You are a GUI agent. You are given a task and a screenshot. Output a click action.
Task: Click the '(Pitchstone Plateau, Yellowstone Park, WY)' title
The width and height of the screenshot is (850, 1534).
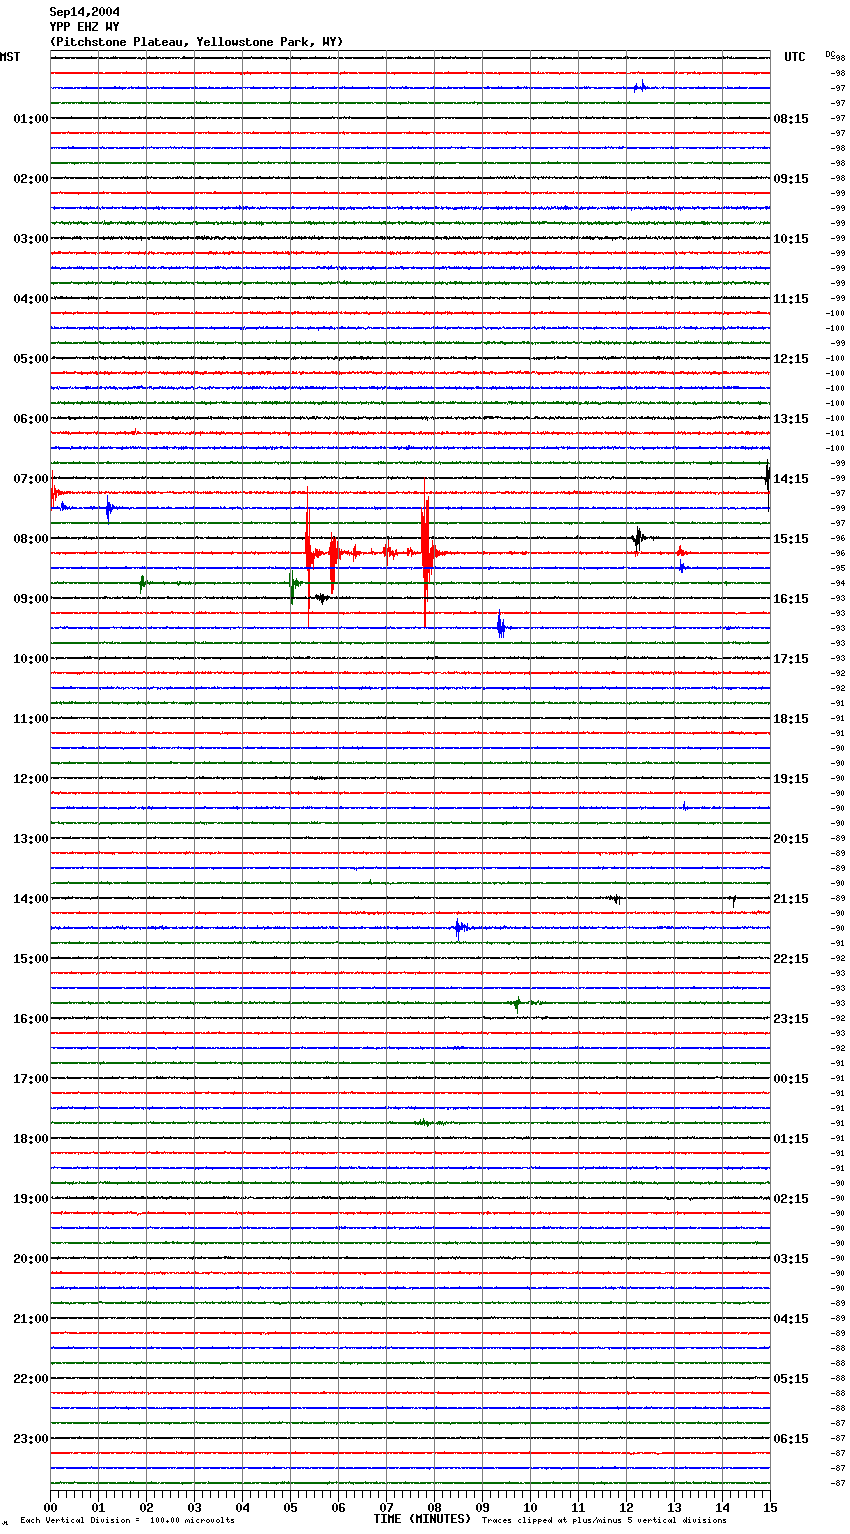(x=196, y=42)
